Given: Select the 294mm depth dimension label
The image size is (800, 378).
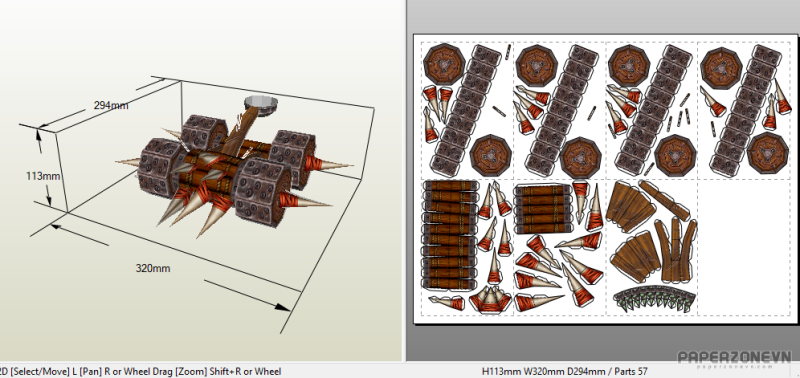Looking at the screenshot, I should click(x=111, y=106).
